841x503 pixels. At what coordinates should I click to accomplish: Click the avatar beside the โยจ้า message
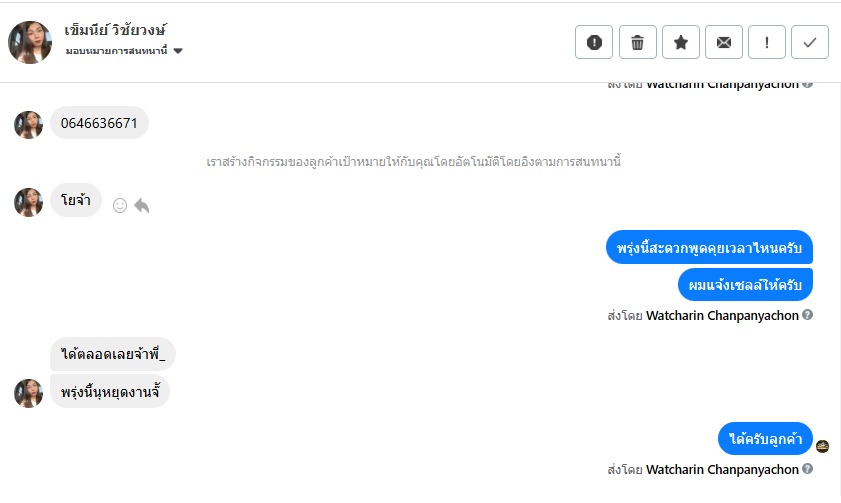point(29,202)
